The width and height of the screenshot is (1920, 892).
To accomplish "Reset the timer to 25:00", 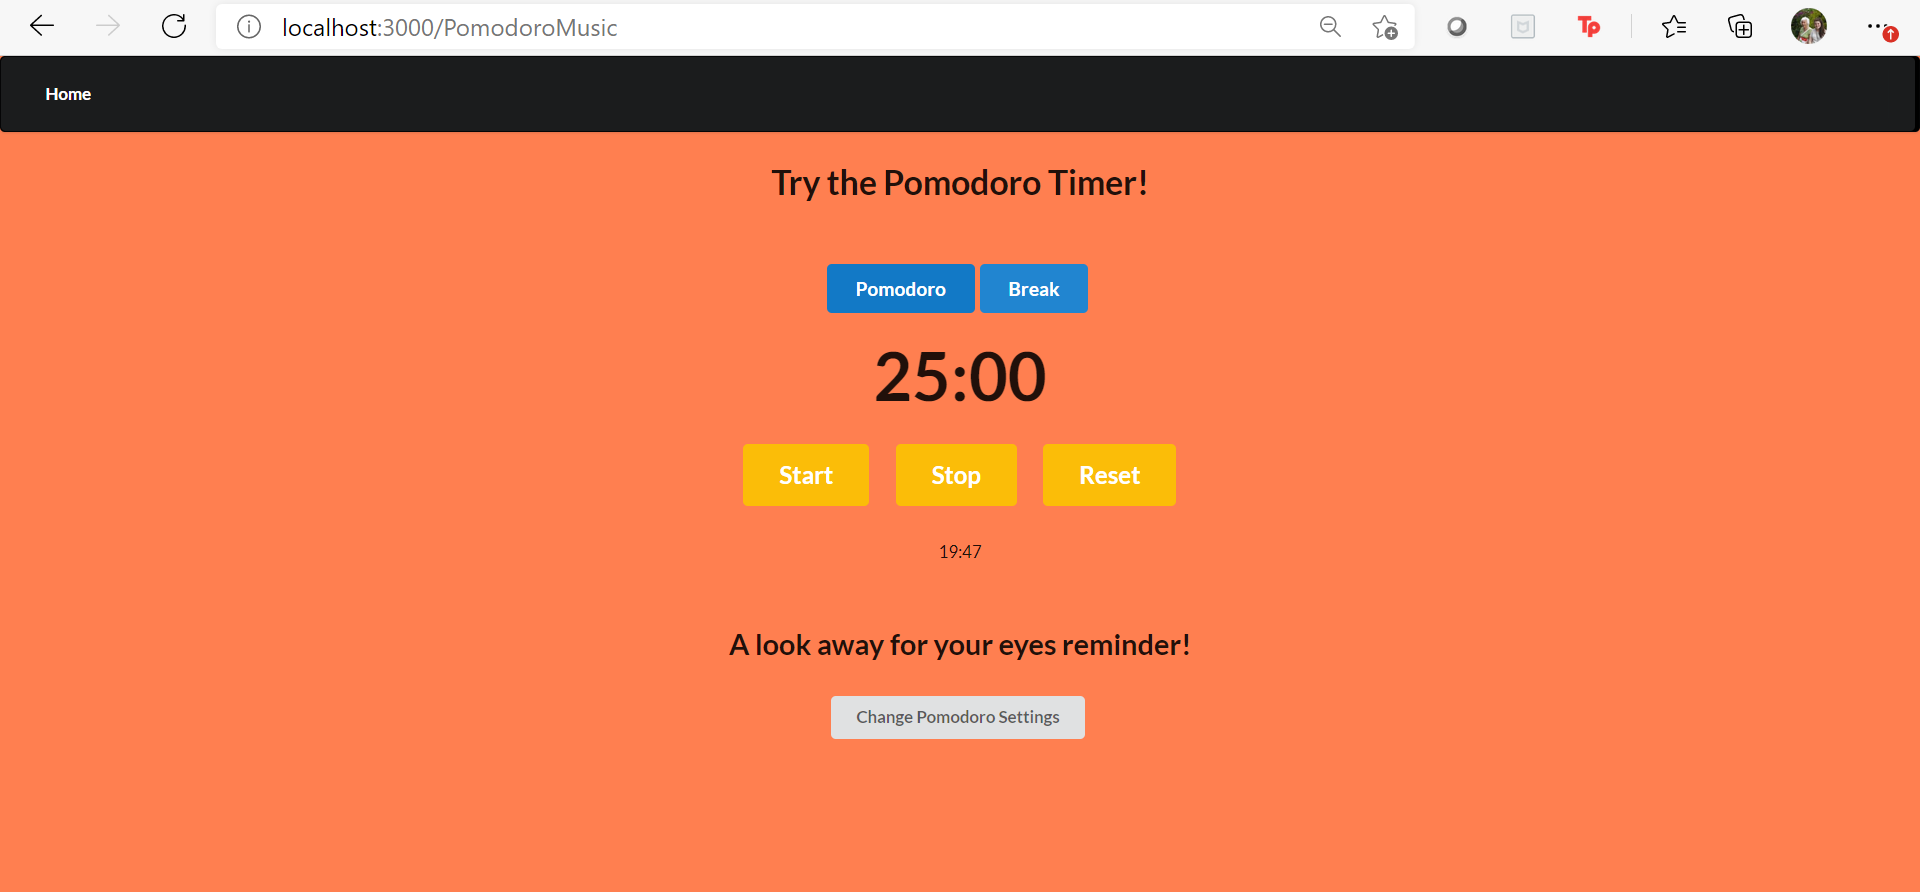I will 1109,475.
